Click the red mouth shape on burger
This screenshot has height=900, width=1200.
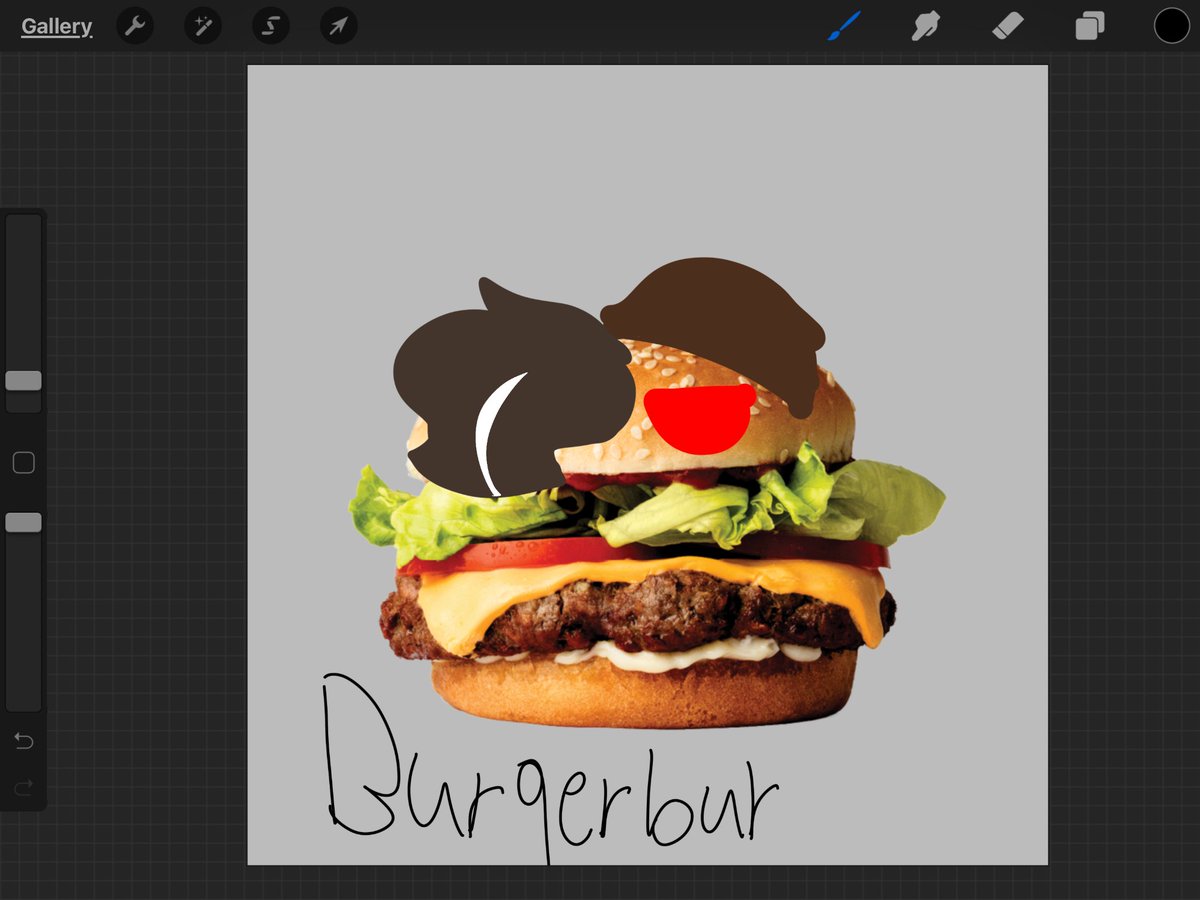(x=699, y=419)
